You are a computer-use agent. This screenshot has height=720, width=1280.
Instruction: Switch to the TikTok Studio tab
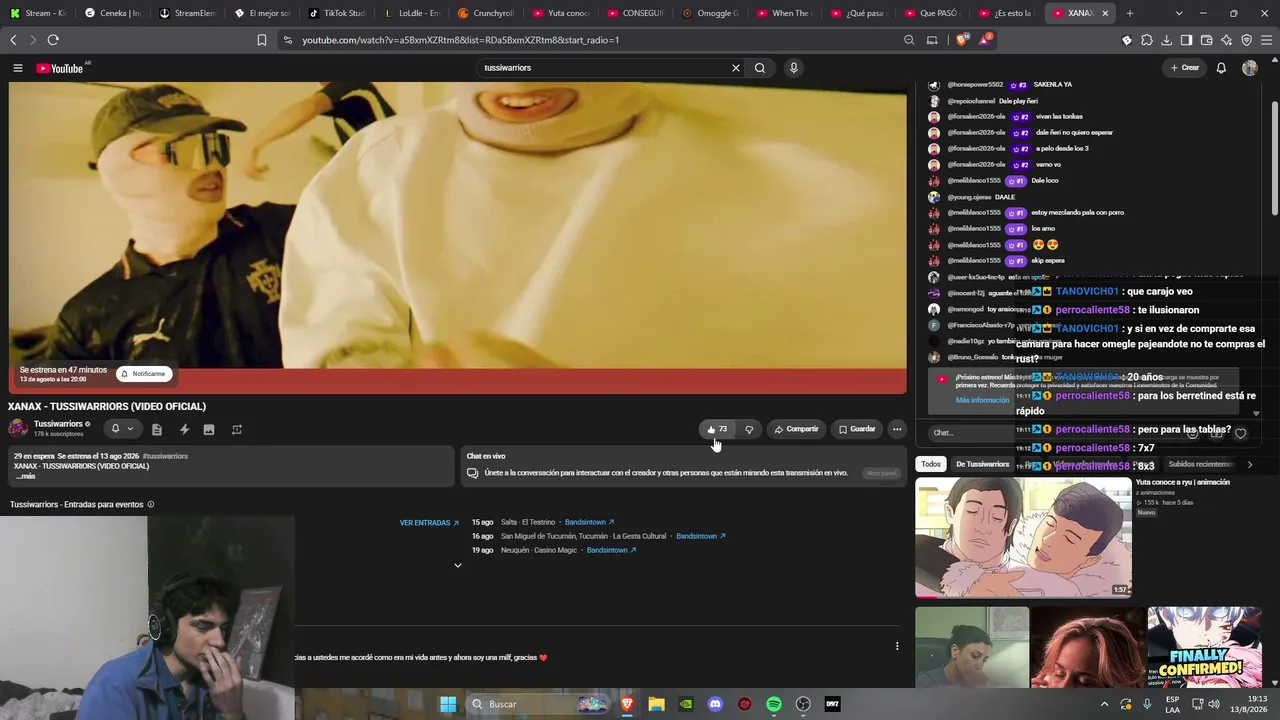point(336,13)
